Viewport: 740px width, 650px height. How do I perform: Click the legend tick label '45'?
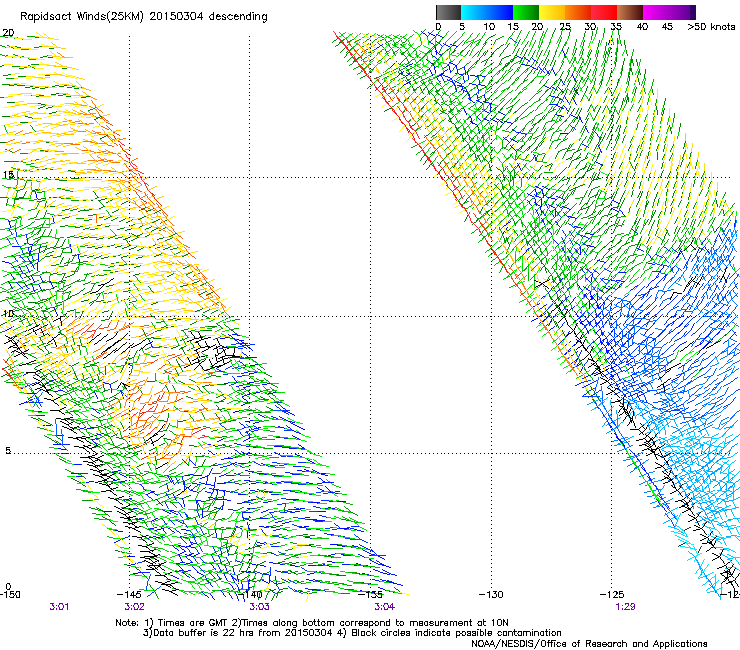point(667,27)
